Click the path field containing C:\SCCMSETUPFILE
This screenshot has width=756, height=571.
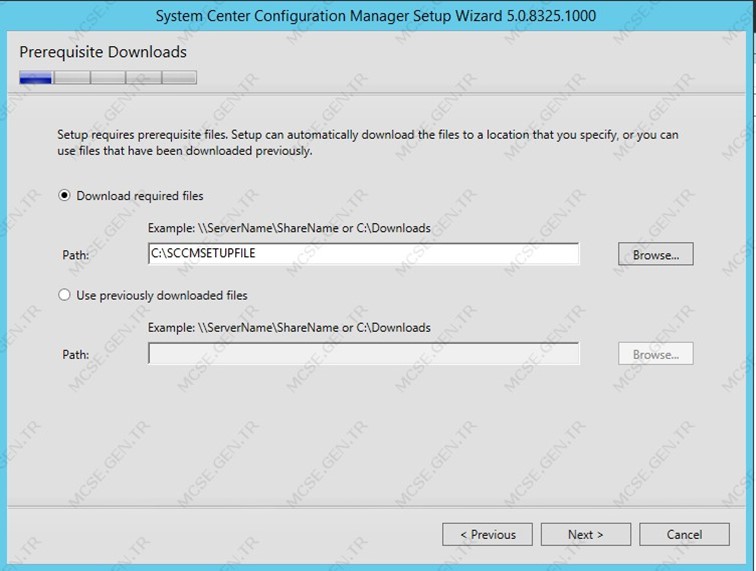(x=364, y=254)
